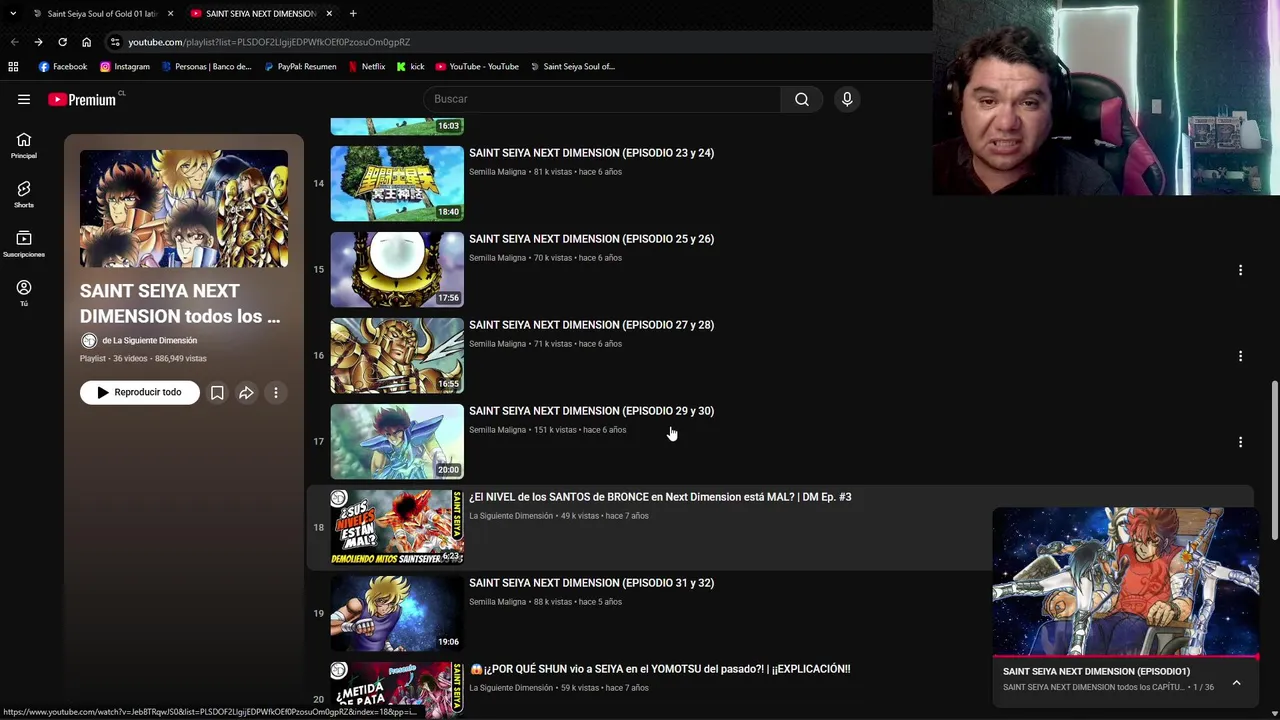Open Facebook bookmark

click(x=62, y=67)
